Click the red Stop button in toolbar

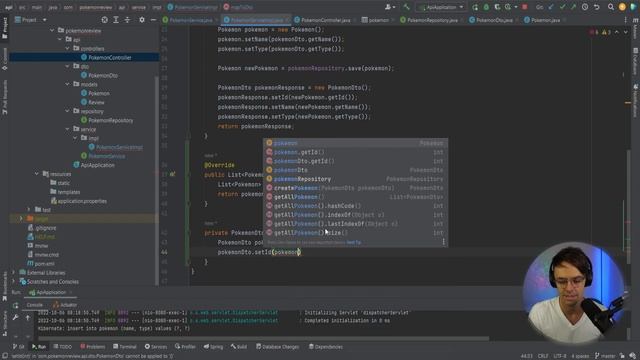[x=525, y=7]
